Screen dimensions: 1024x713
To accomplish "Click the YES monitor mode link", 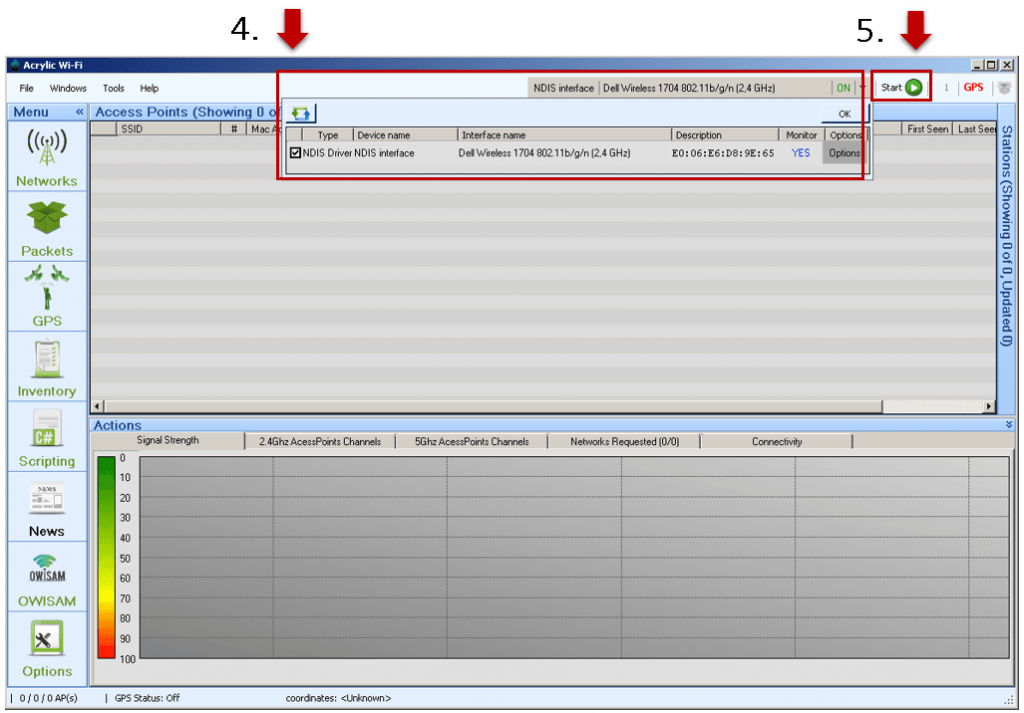I will 801,153.
